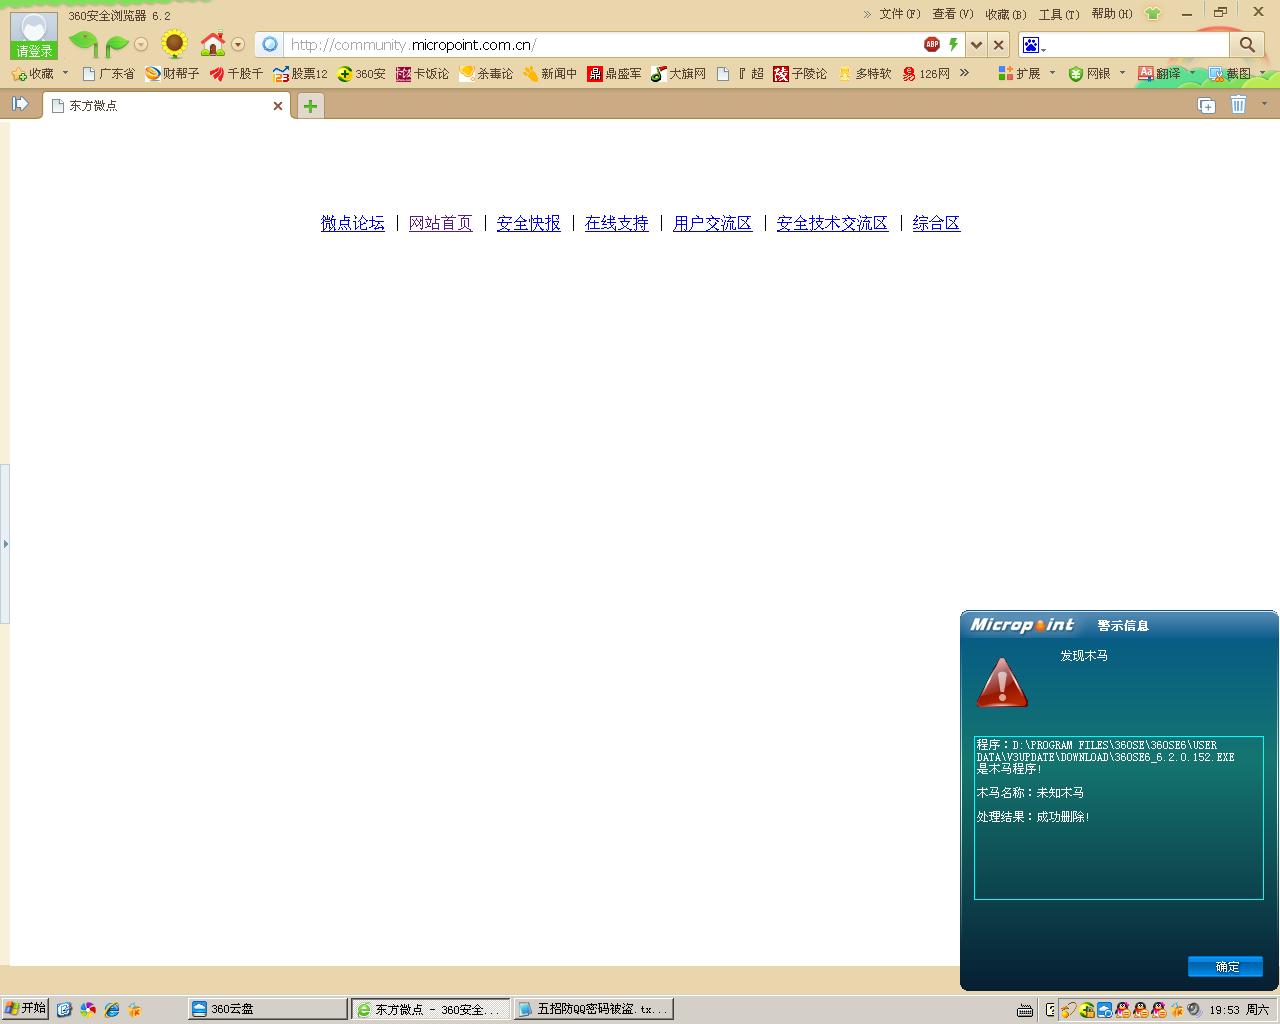Image resolution: width=1280 pixels, height=1024 pixels.
Task: Expand the 扩展 dropdown arrow
Action: tap(1052, 73)
